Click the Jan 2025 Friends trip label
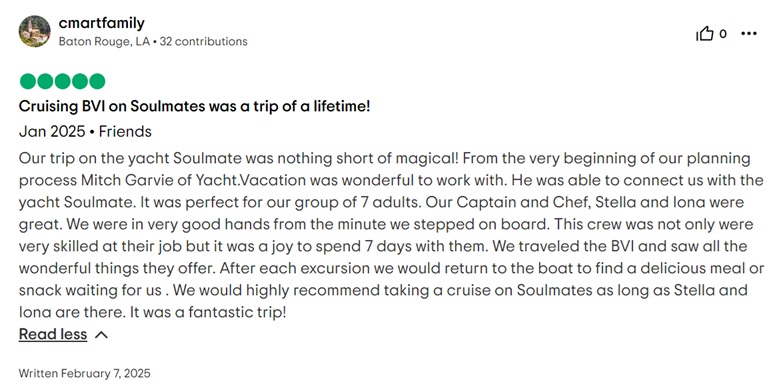 point(85,131)
